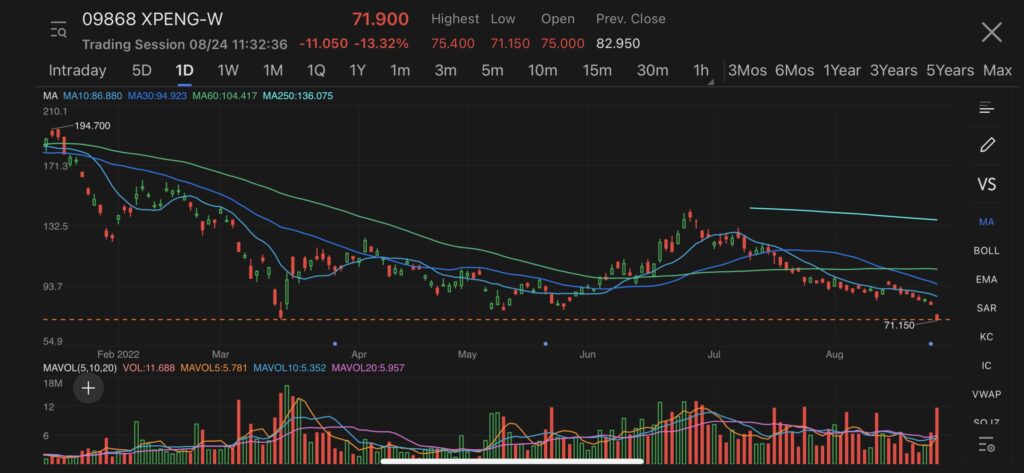Select the 1m minute chart tab
1024x473 pixels.
pyautogui.click(x=400, y=71)
